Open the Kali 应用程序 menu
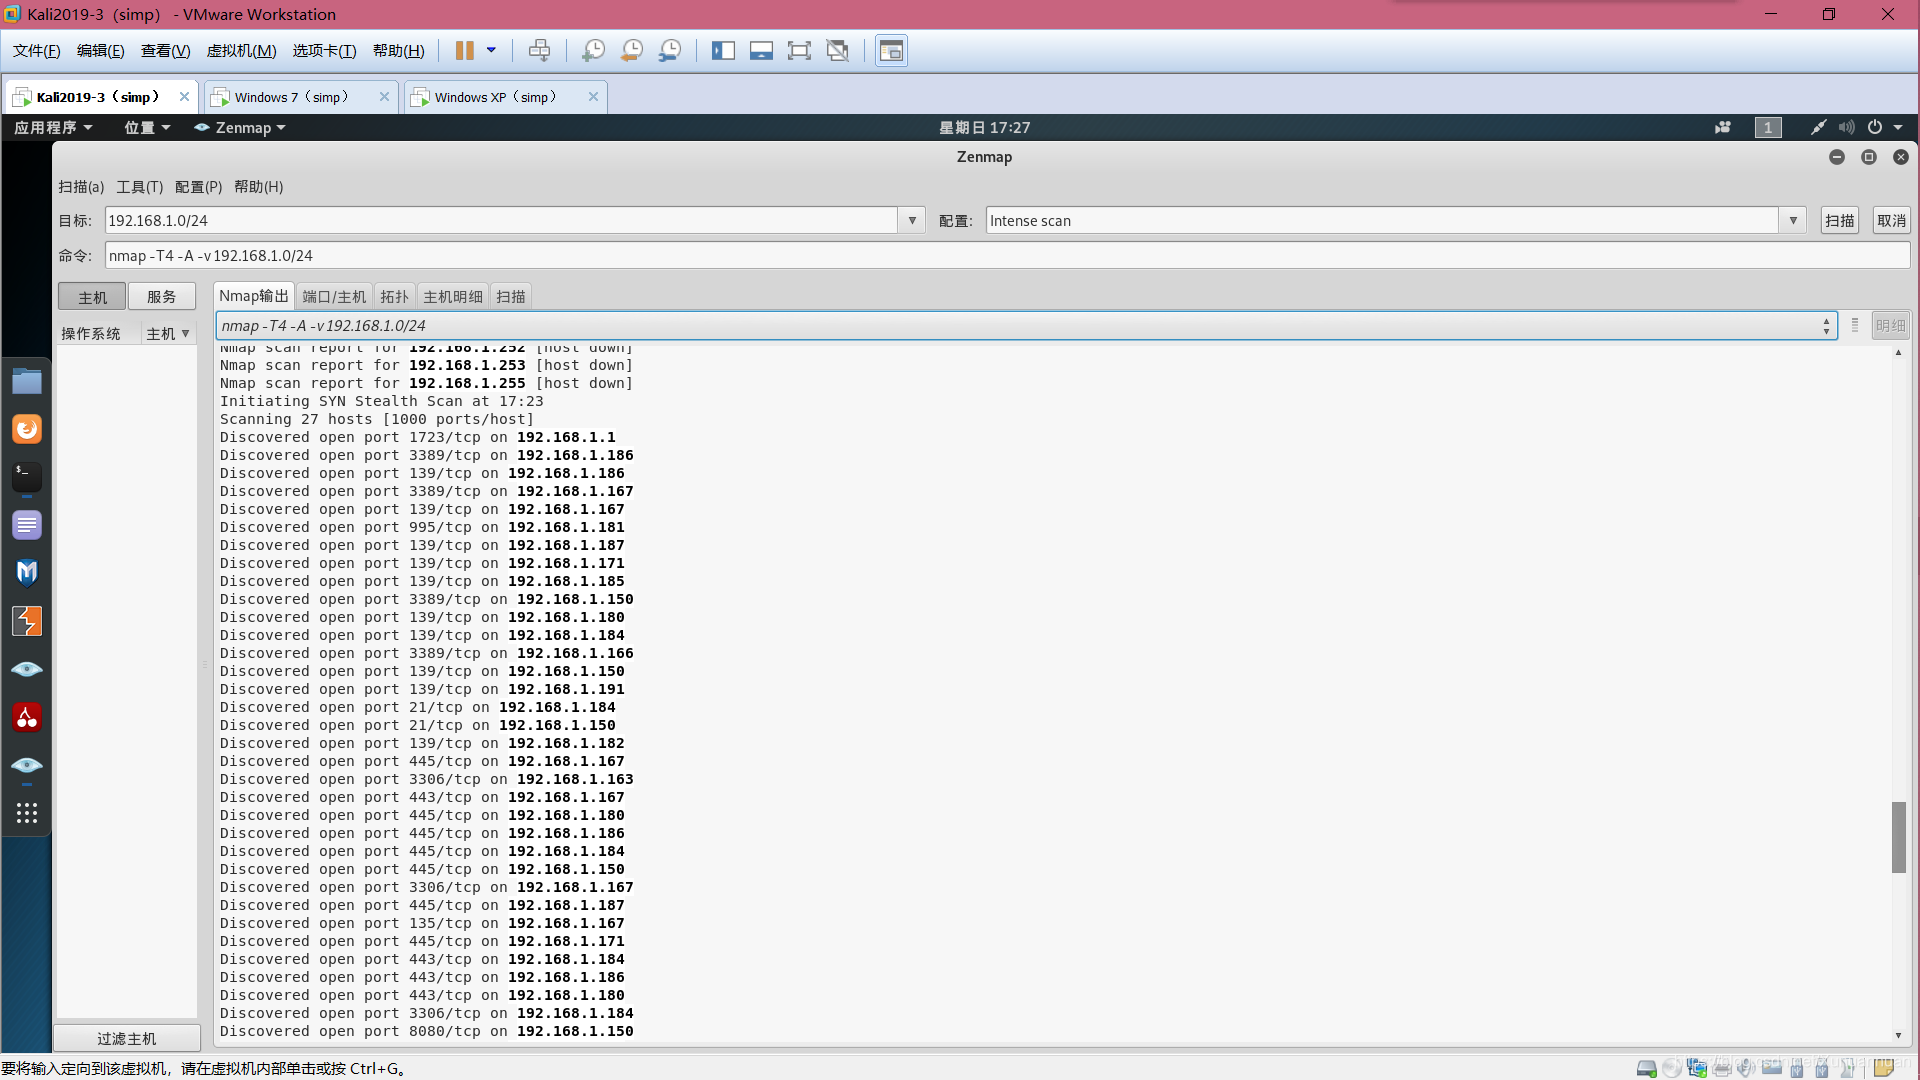The height and width of the screenshot is (1080, 1920). click(x=53, y=127)
